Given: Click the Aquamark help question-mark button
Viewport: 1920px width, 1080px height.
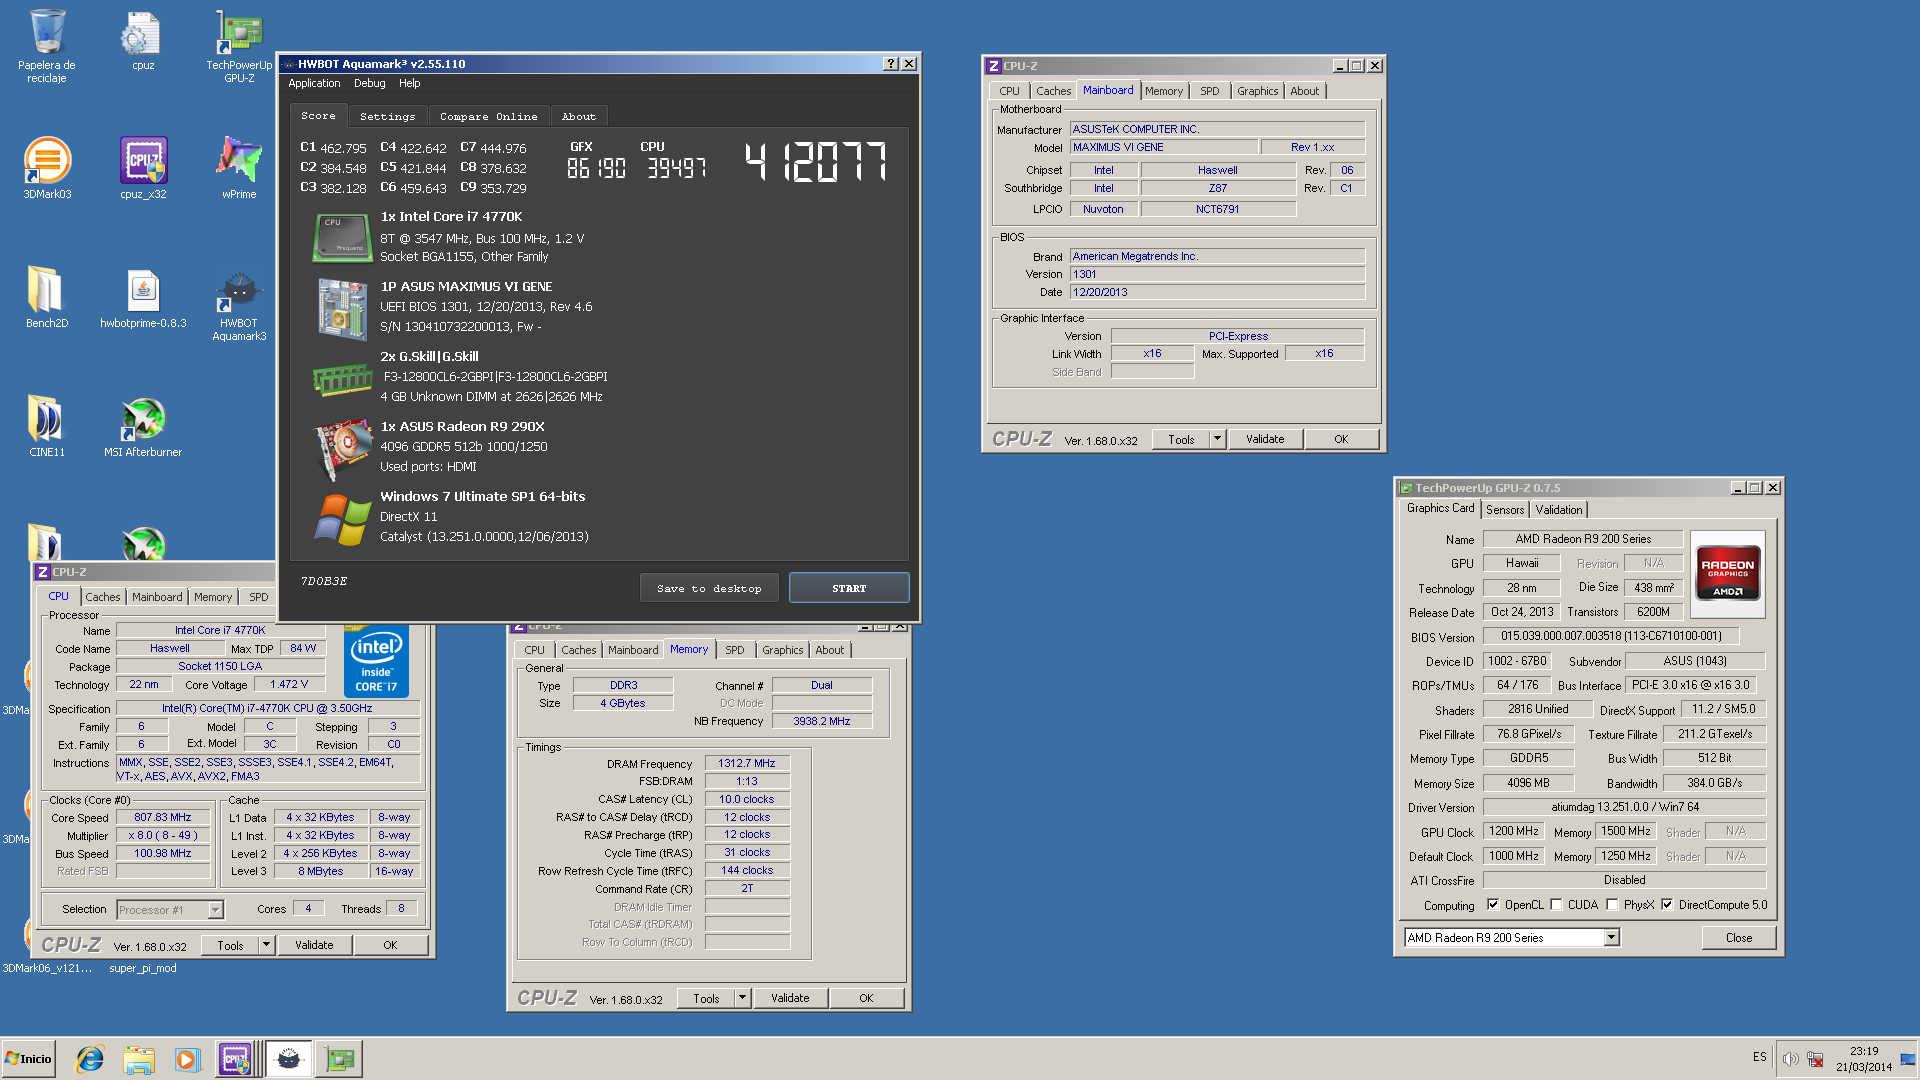Looking at the screenshot, I should 891,64.
